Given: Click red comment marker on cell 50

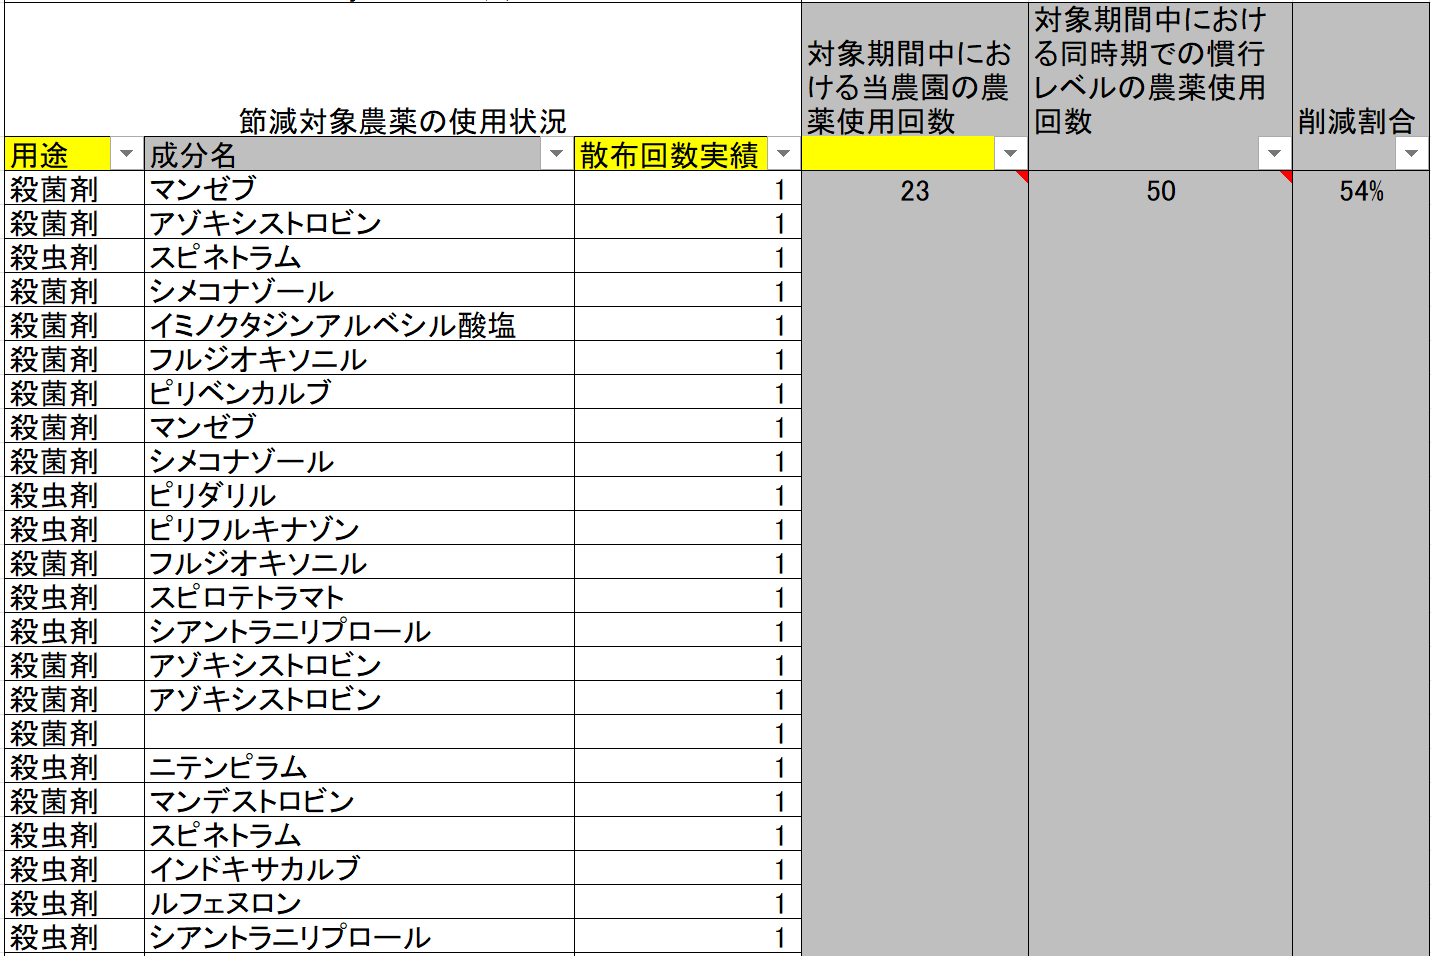Looking at the screenshot, I should [1286, 176].
